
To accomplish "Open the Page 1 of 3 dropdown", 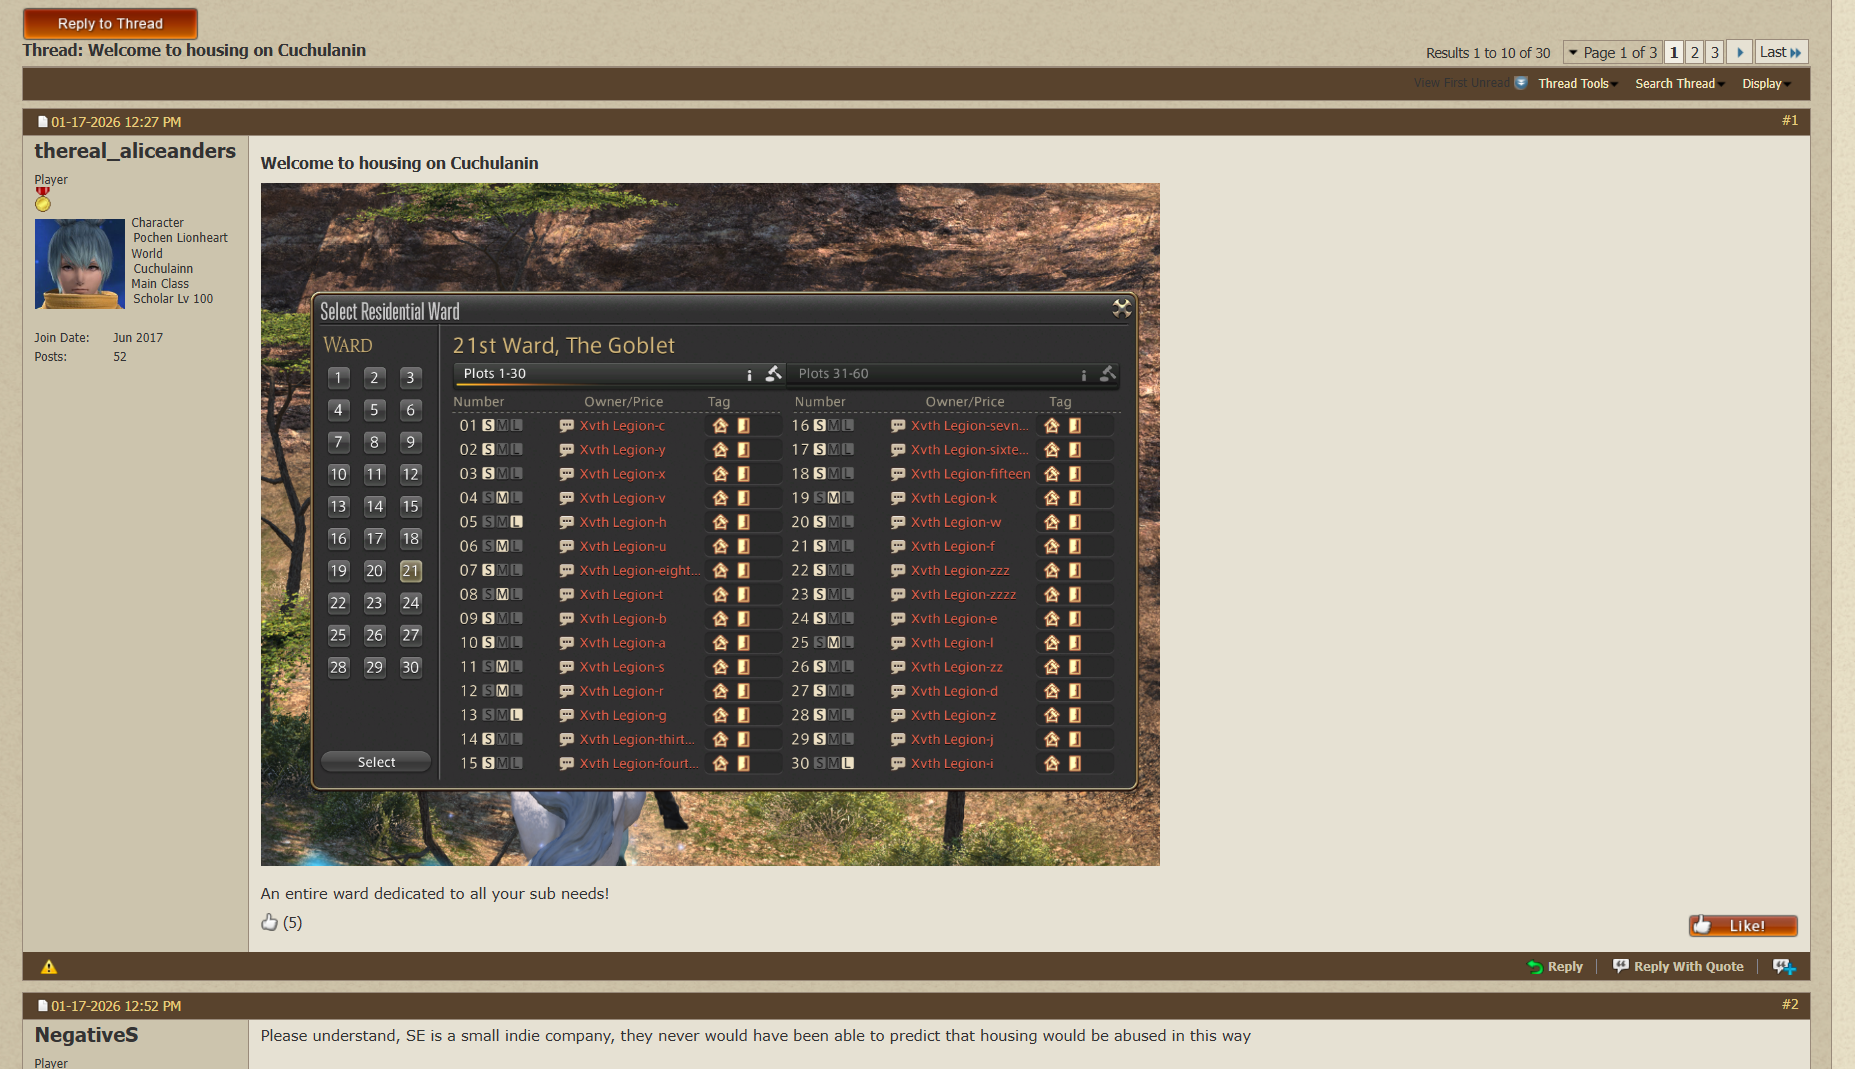I will tap(1612, 52).
